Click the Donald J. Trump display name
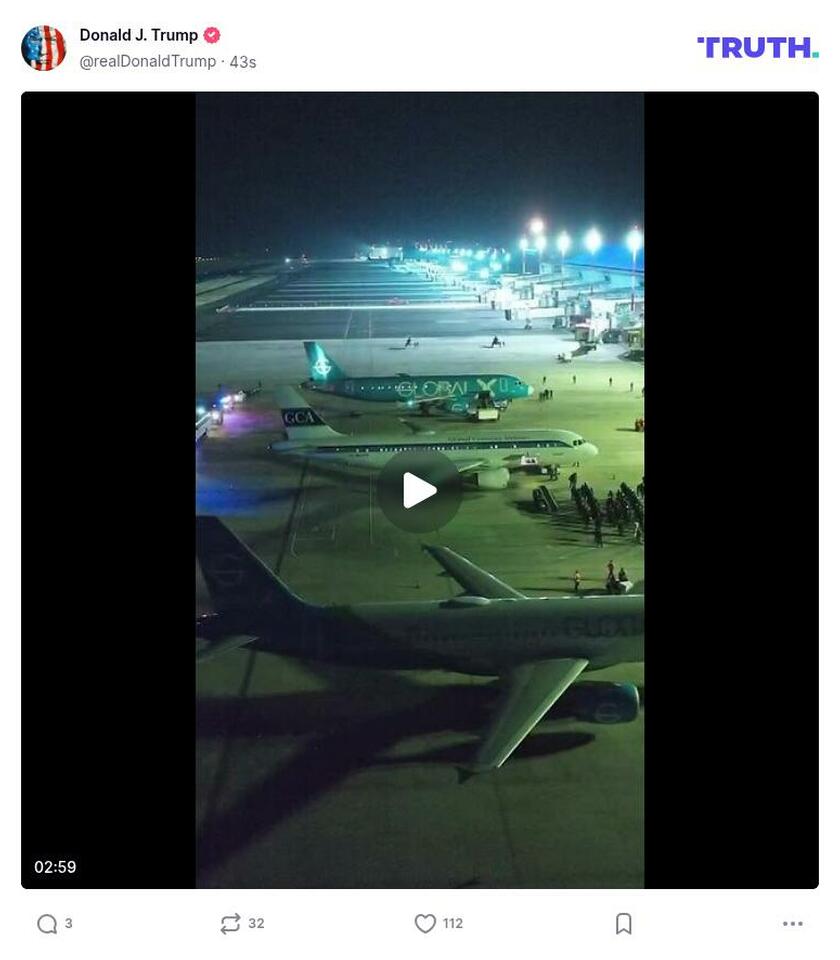Screen dimensions: 840x960 tap(139, 36)
